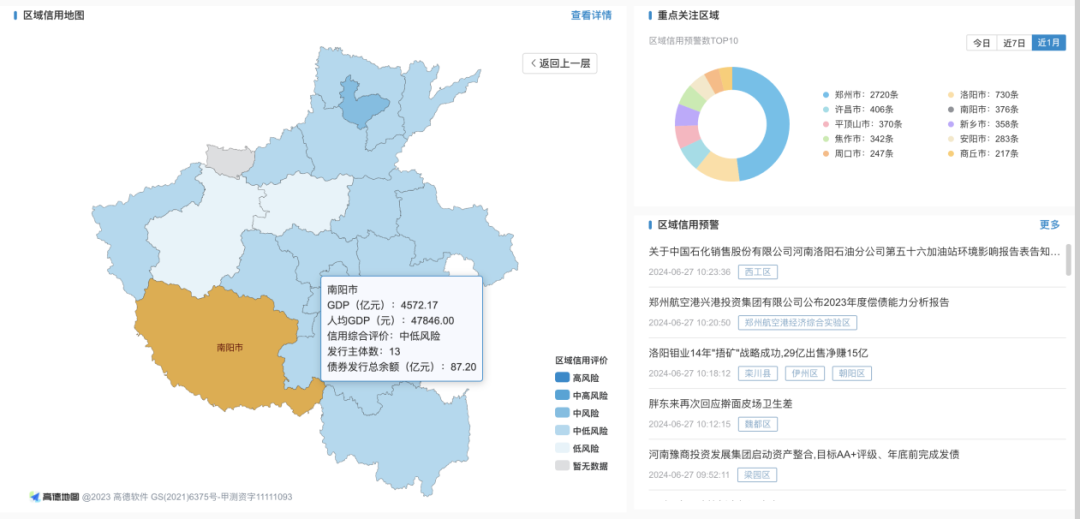
Task: Switch to the 今日 tab
Action: (x=982, y=43)
